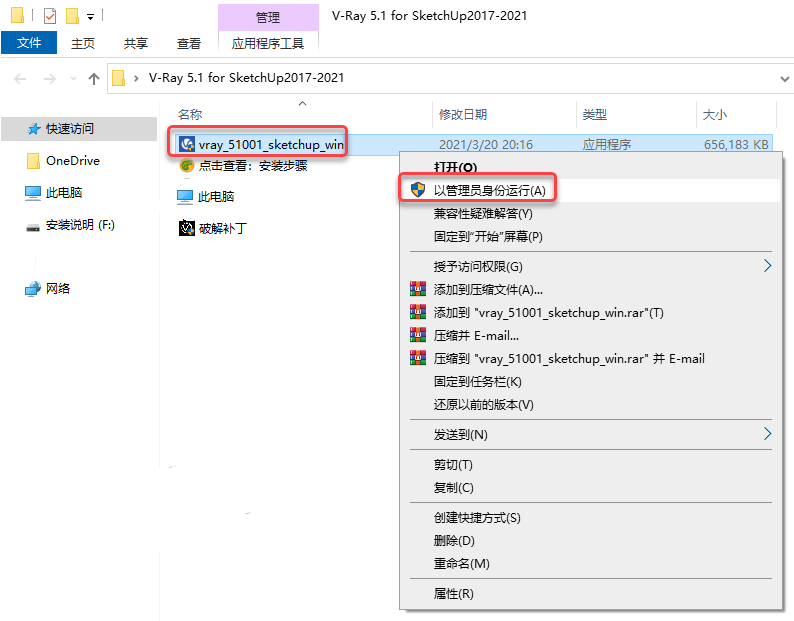Choose 还原以前的版本(V)
Viewport: 794px width, 621px height.
590,405
